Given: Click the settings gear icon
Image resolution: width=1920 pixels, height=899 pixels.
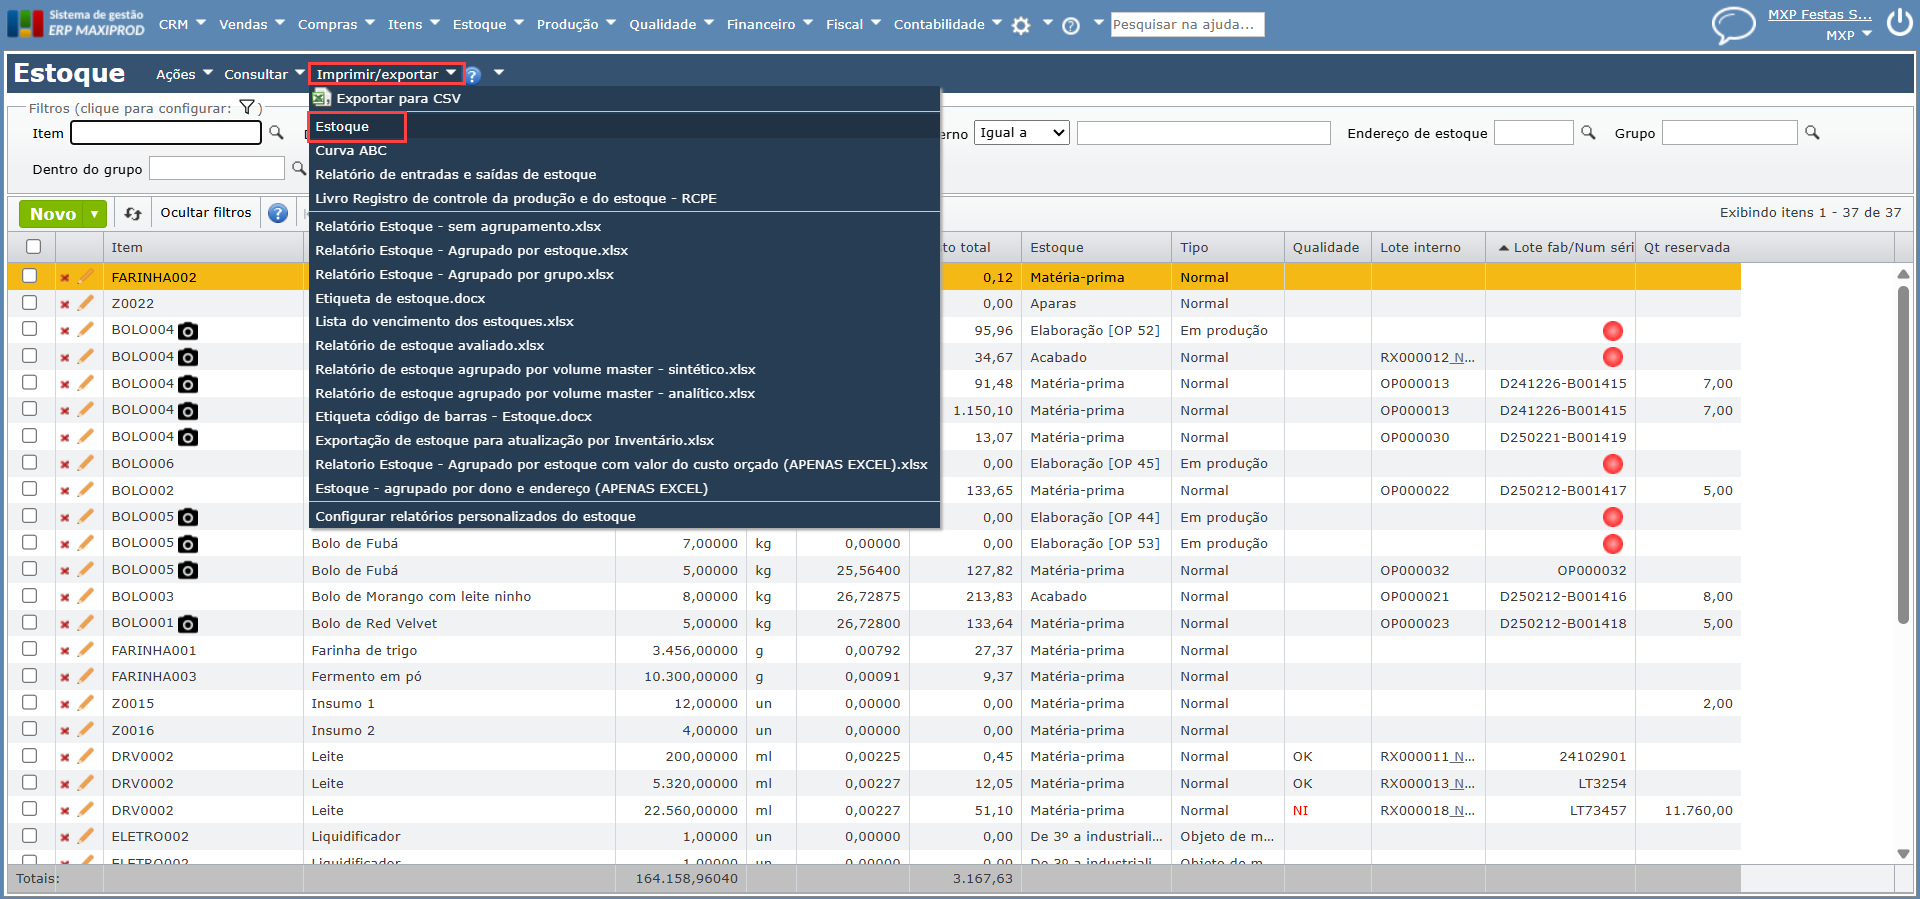Looking at the screenshot, I should [x=1020, y=26].
